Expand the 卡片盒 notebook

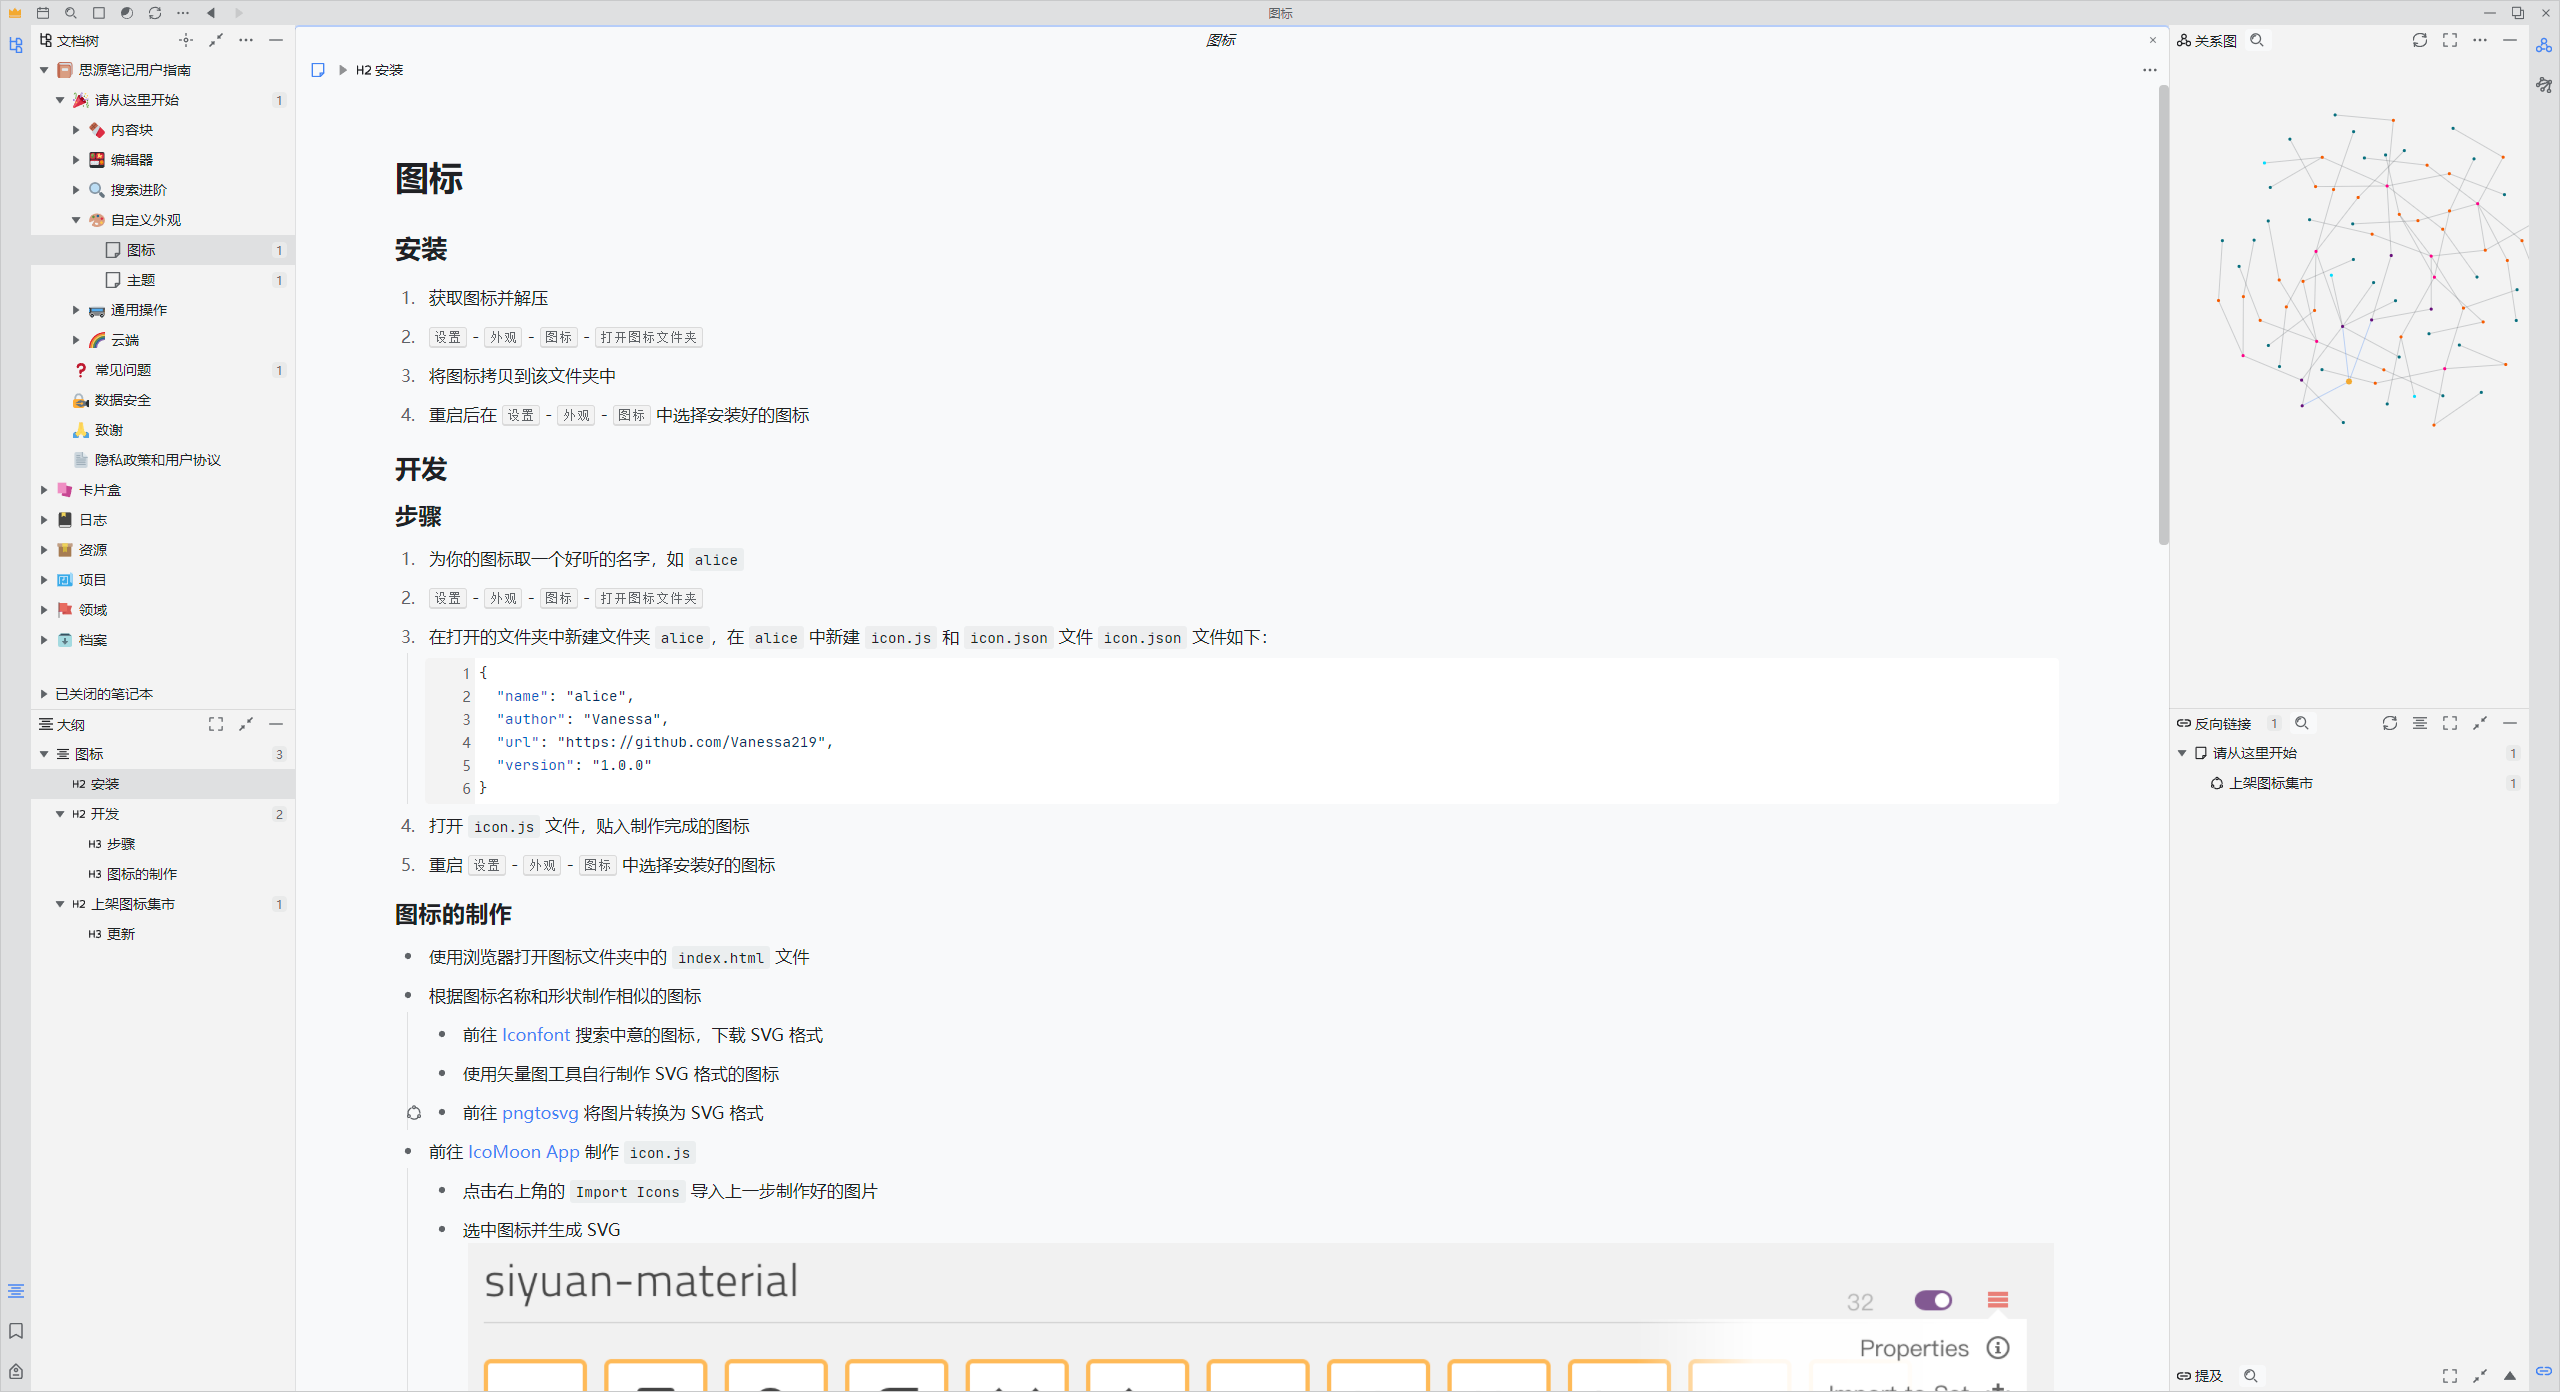coord(44,490)
